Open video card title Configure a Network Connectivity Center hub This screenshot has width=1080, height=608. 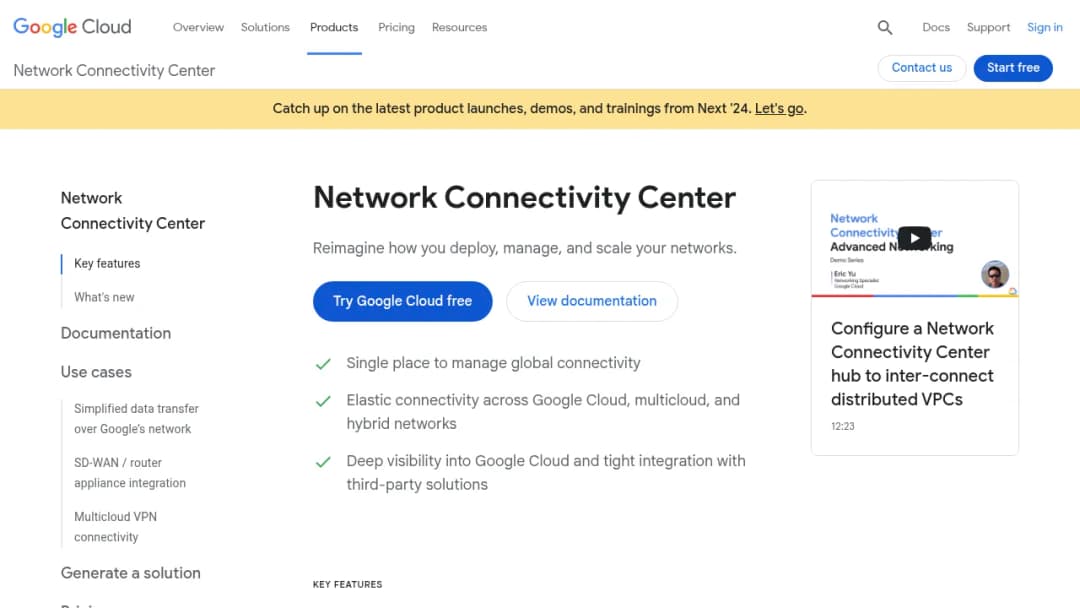pyautogui.click(x=912, y=364)
